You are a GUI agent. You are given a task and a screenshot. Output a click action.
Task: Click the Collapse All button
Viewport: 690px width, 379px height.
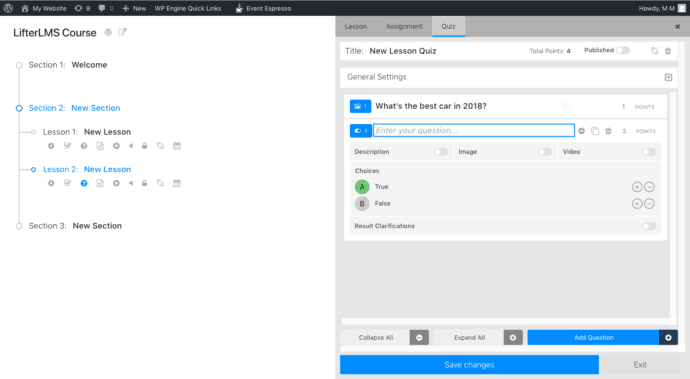385,338
